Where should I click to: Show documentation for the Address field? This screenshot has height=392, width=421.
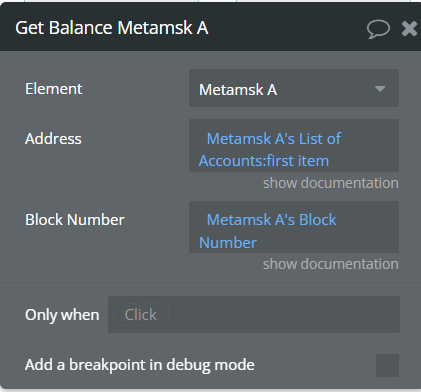(x=331, y=183)
